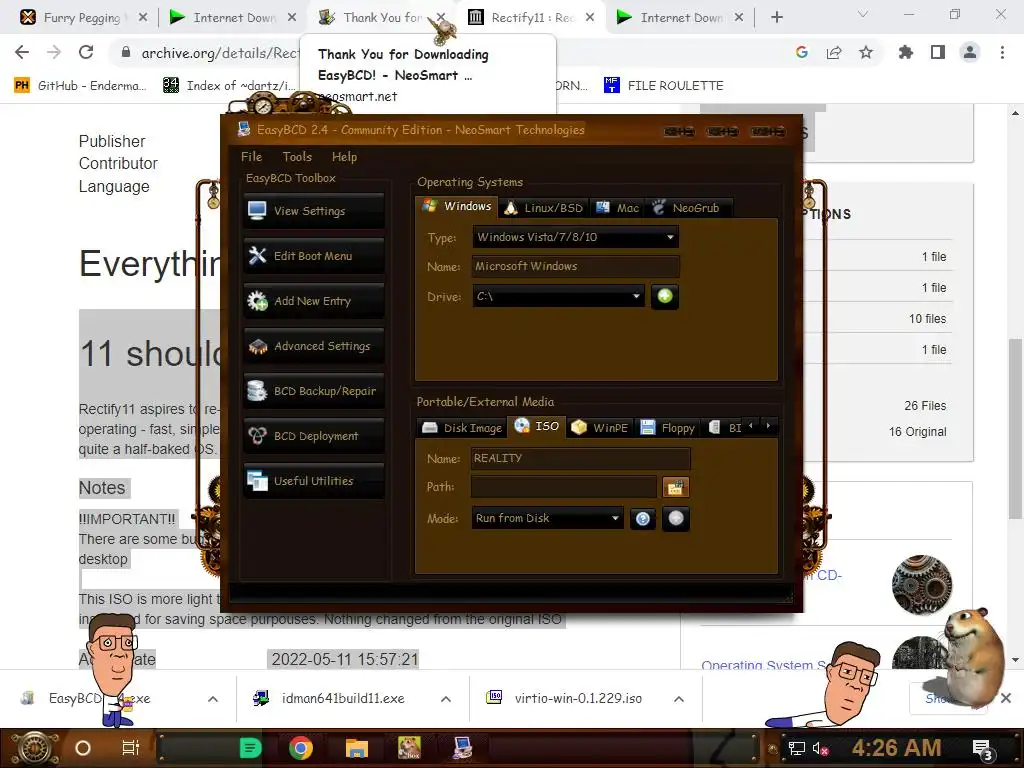The height and width of the screenshot is (768, 1024).
Task: Open BCD Backup/Repair section
Action: (313, 391)
